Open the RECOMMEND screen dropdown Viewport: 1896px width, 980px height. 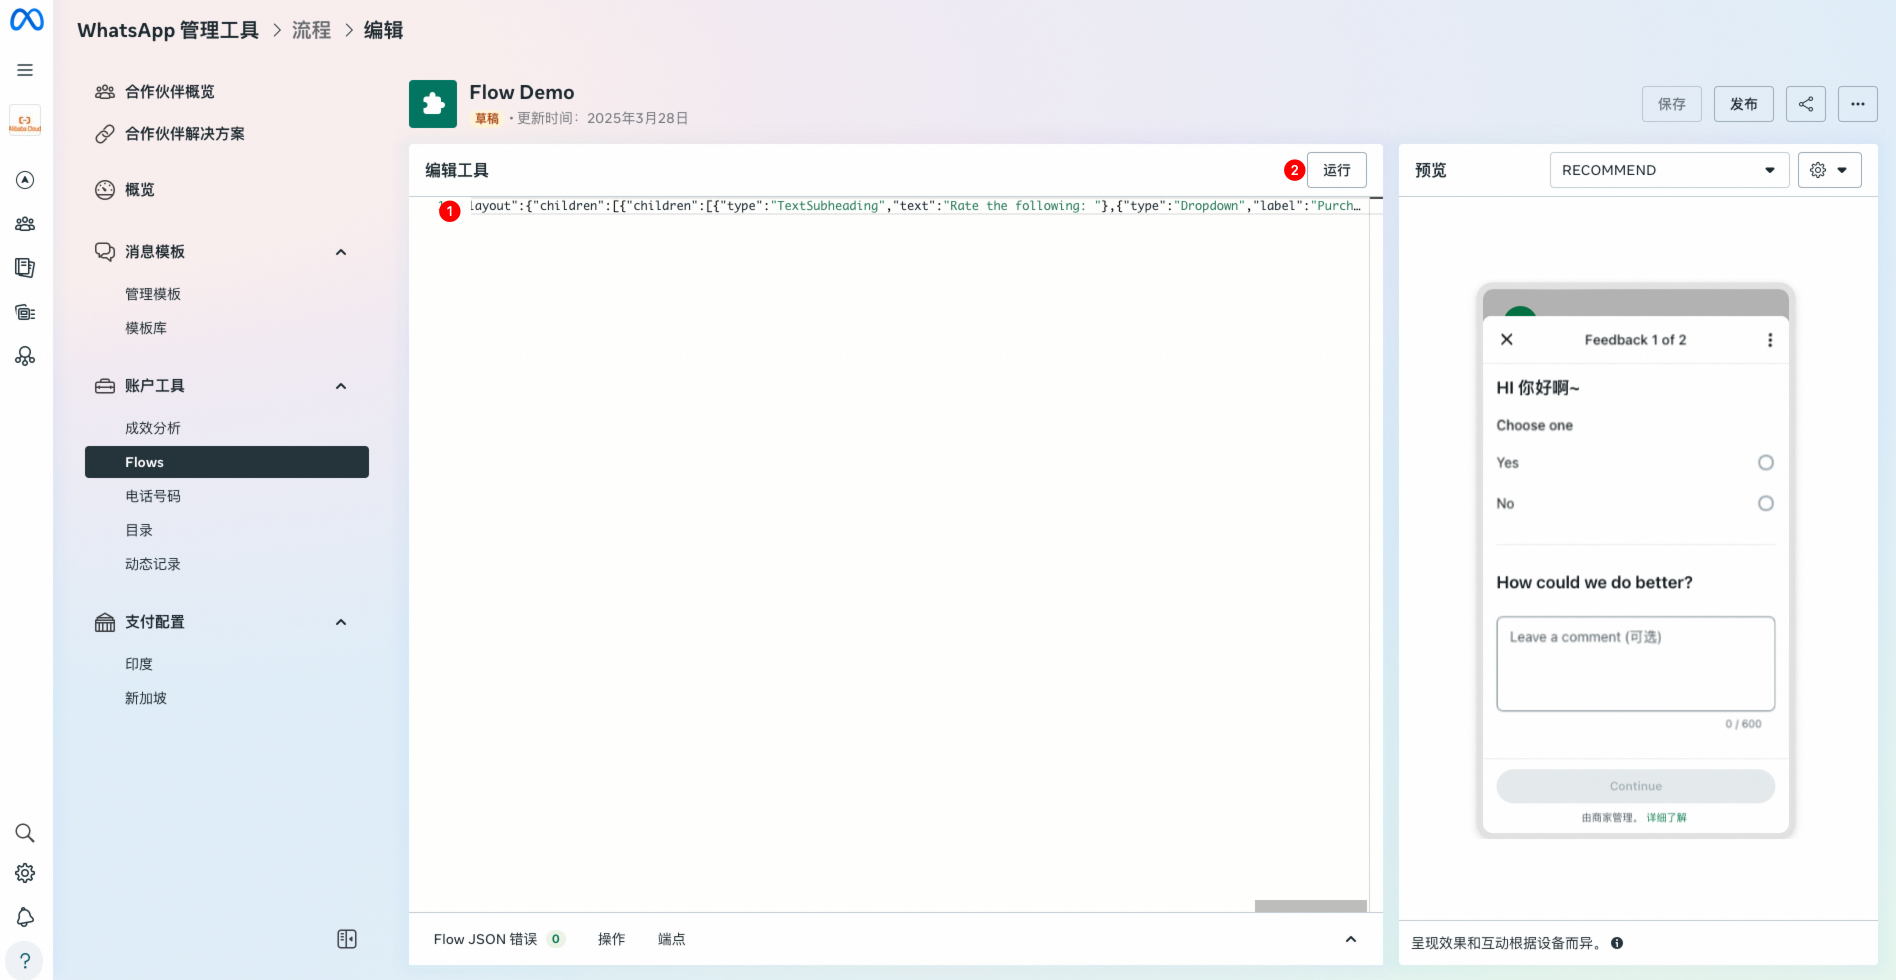[x=1669, y=170]
